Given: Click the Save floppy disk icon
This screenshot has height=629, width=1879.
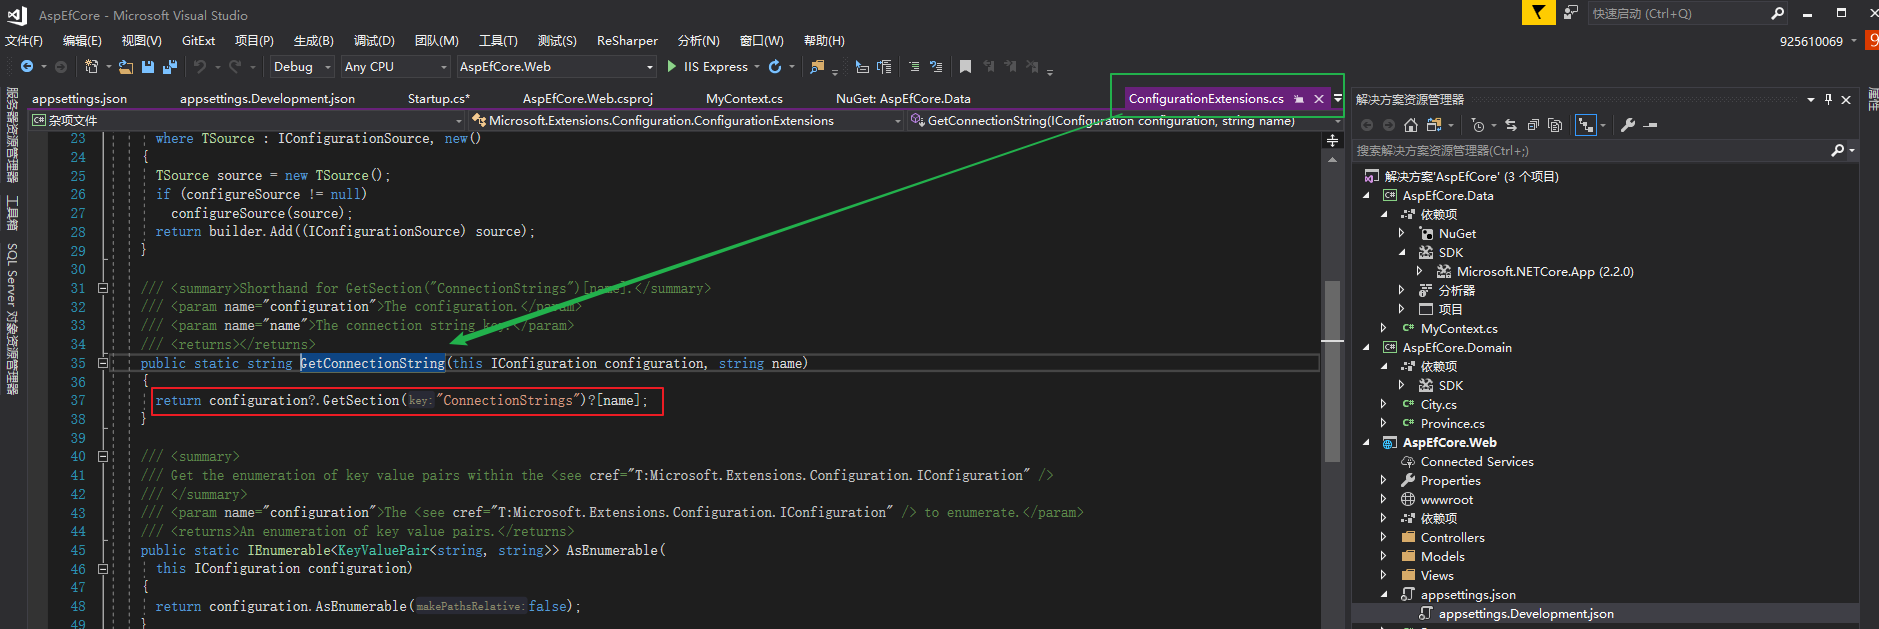Looking at the screenshot, I should click(148, 67).
